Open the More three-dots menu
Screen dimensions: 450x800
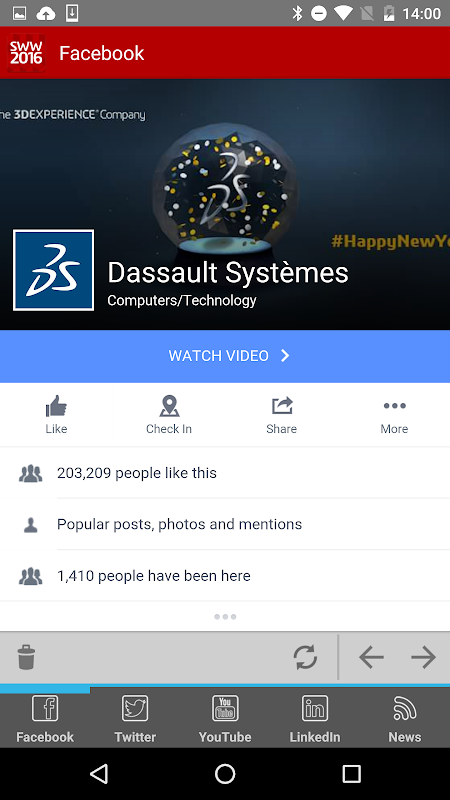pyautogui.click(x=394, y=406)
